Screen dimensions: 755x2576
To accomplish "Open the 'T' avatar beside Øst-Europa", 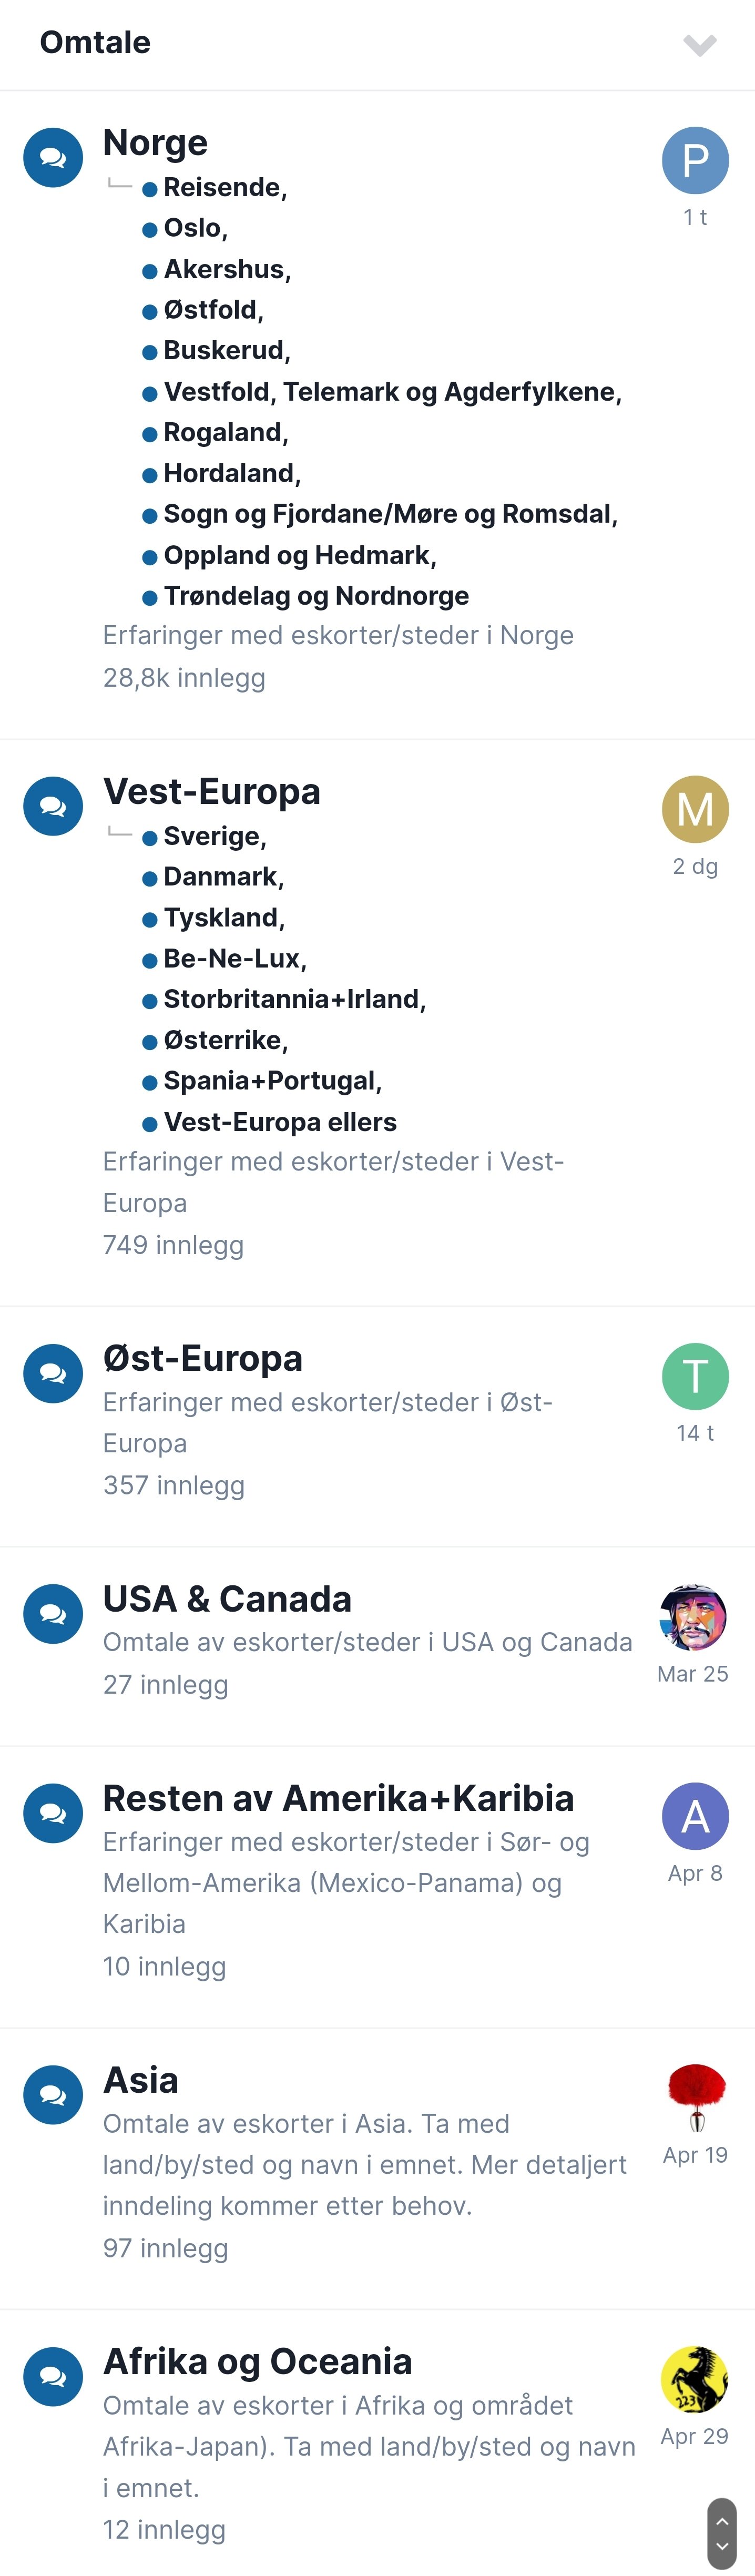I will click(695, 1376).
